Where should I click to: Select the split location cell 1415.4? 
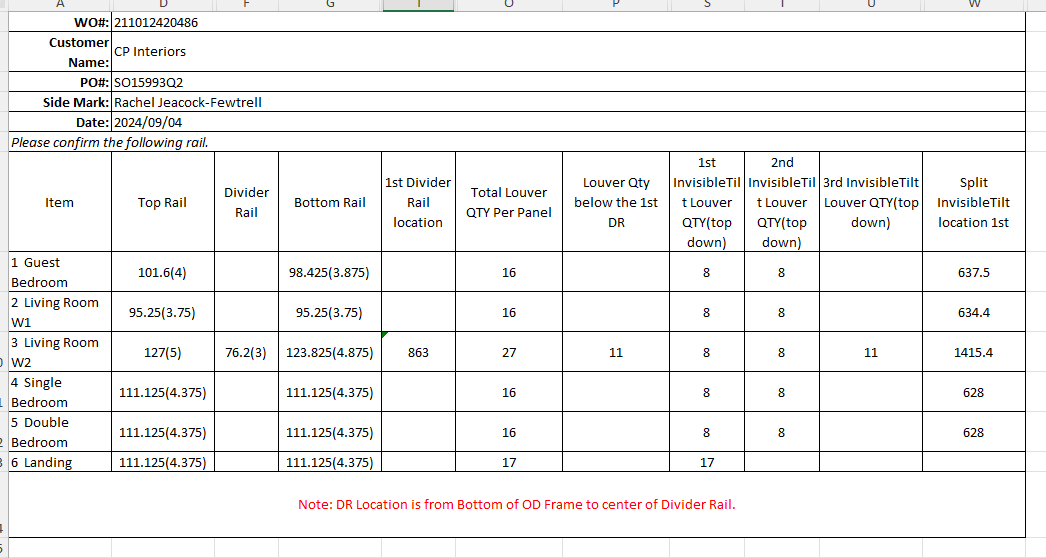pyautogui.click(x=973, y=352)
